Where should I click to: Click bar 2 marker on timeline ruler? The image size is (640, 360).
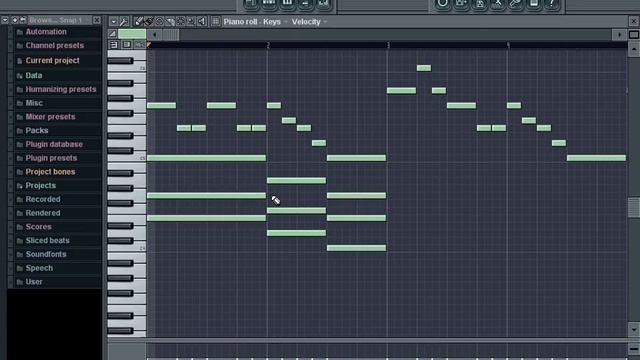coord(268,45)
